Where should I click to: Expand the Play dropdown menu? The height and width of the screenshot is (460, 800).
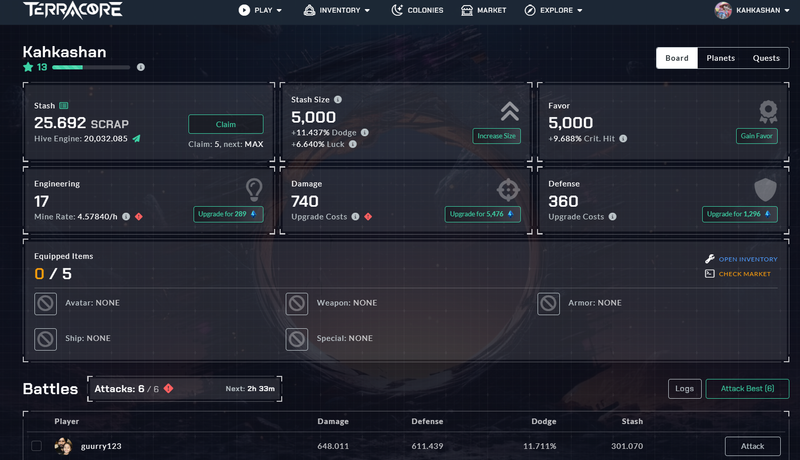click(x=260, y=10)
